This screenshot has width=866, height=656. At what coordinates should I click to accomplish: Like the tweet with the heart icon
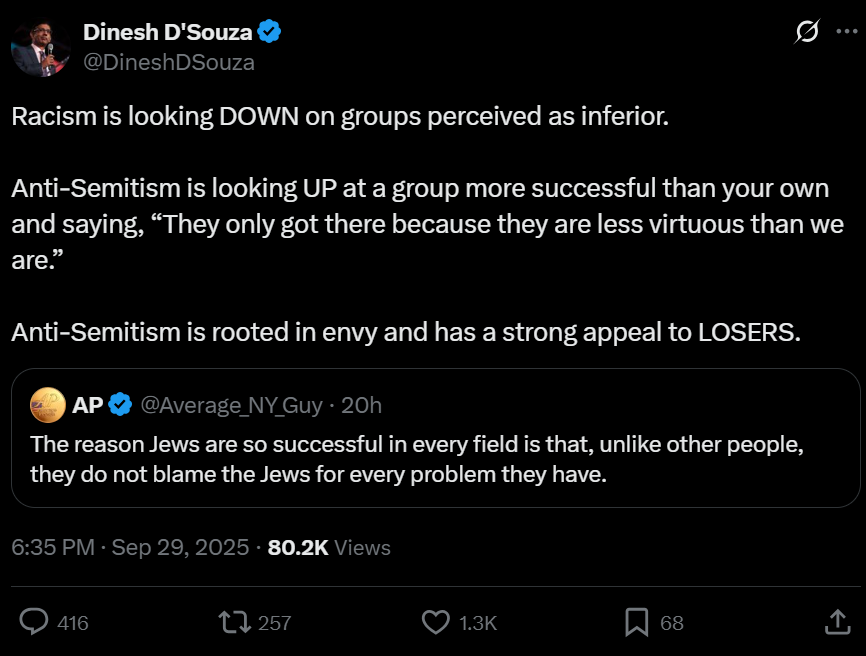pyautogui.click(x=435, y=622)
